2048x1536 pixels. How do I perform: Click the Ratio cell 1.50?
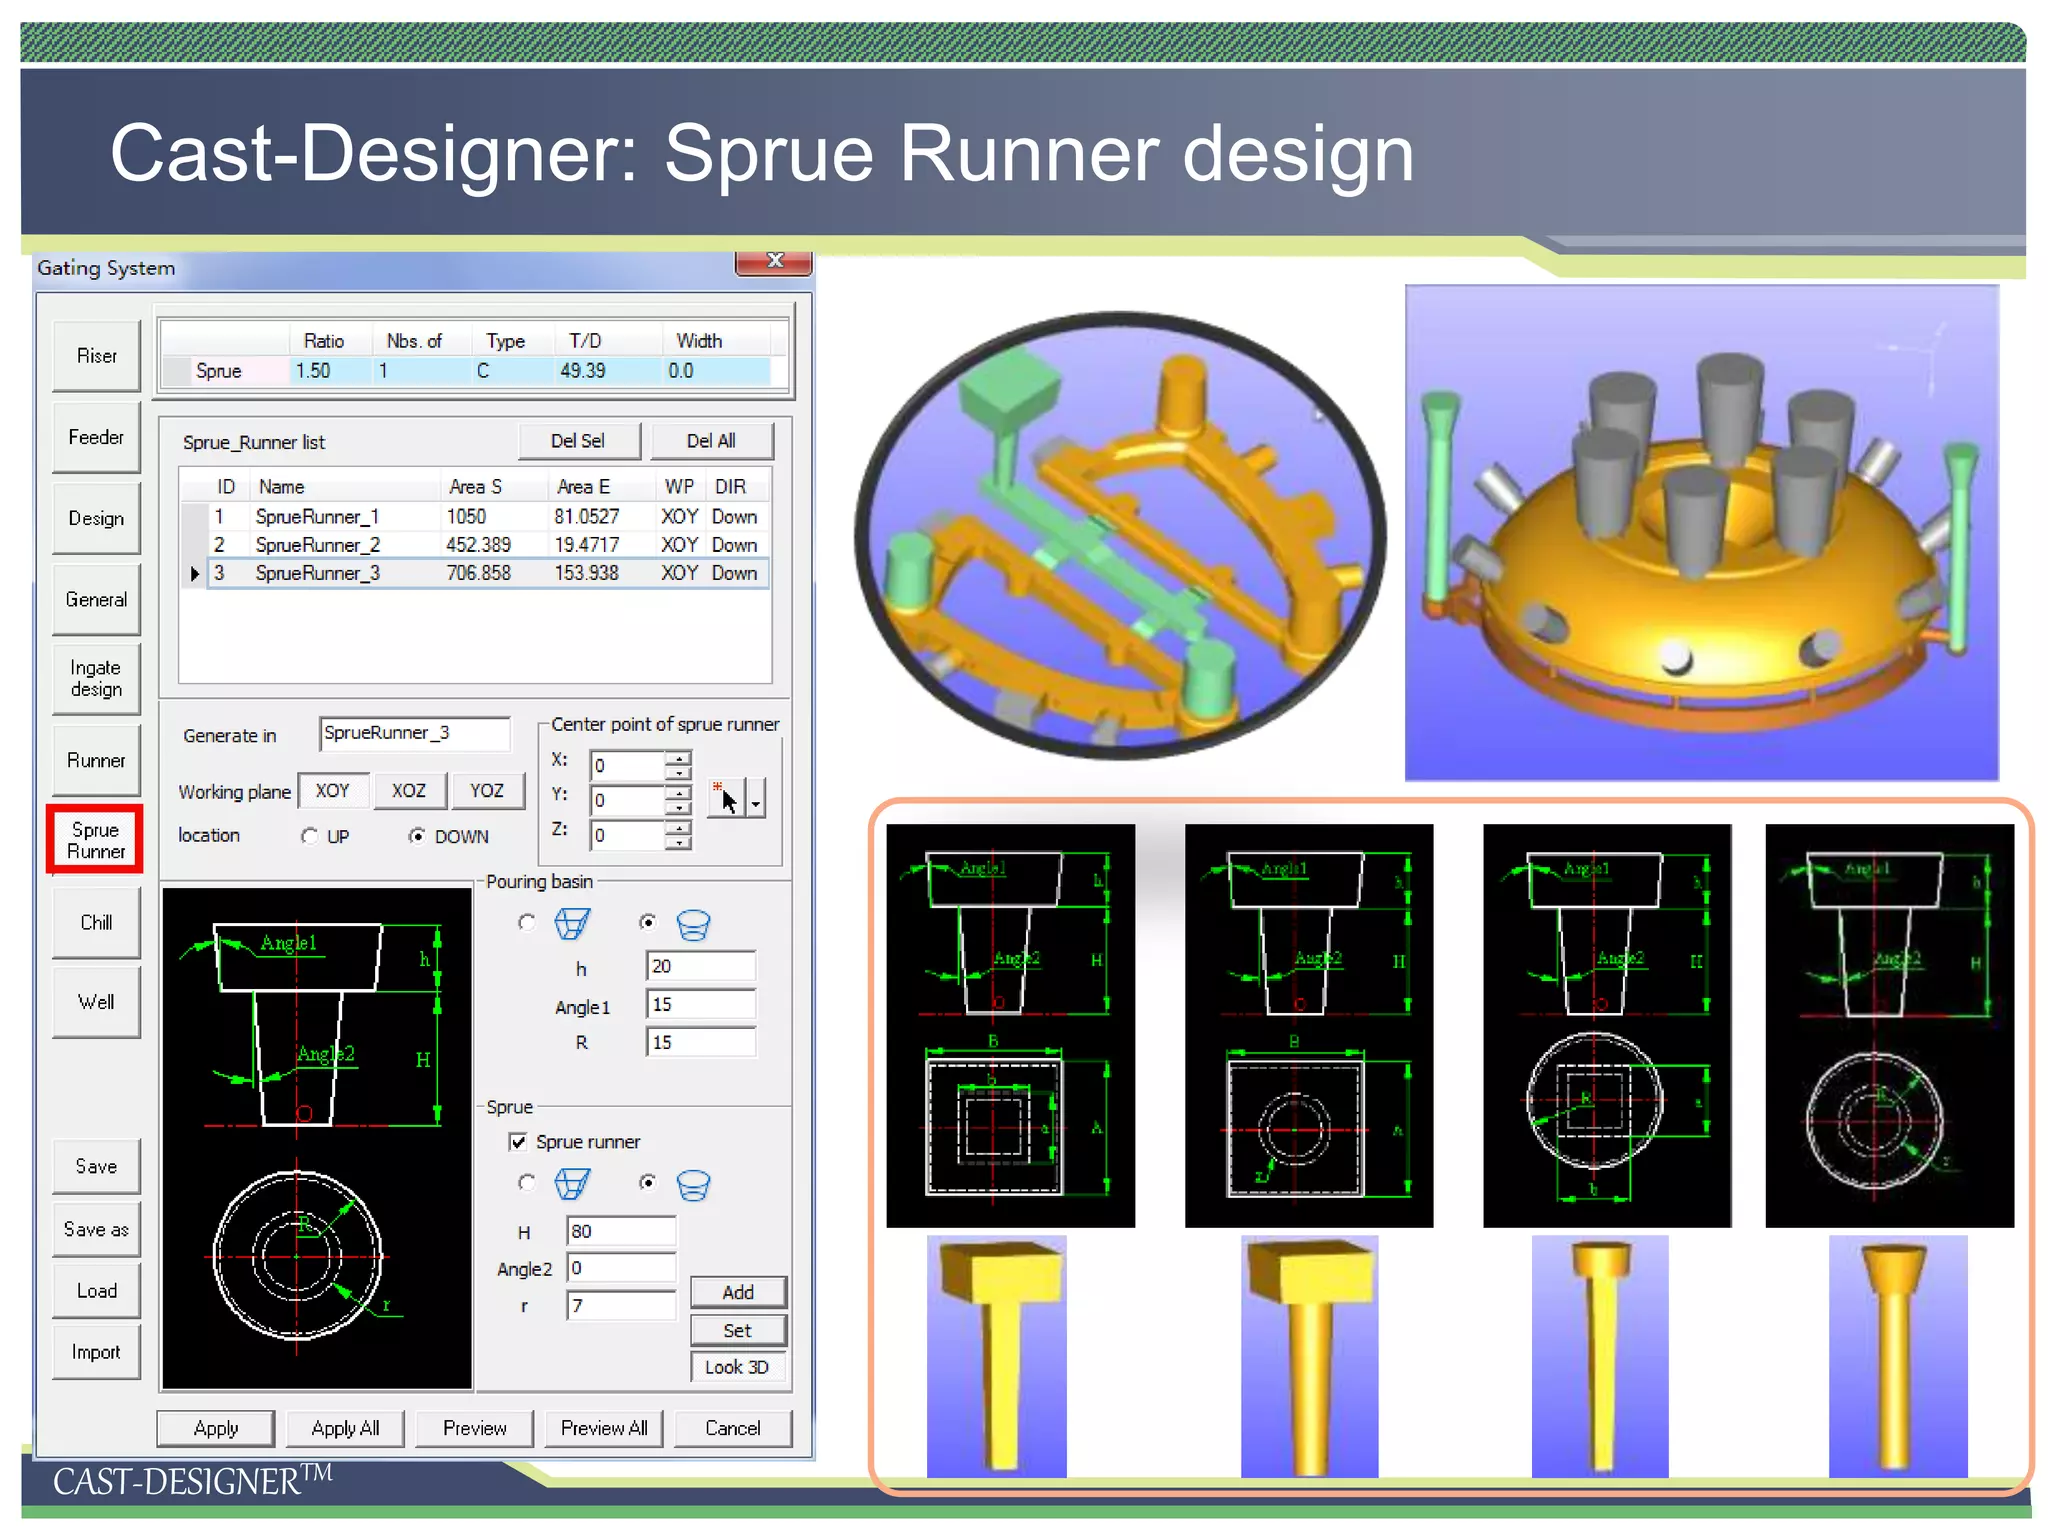tap(329, 371)
